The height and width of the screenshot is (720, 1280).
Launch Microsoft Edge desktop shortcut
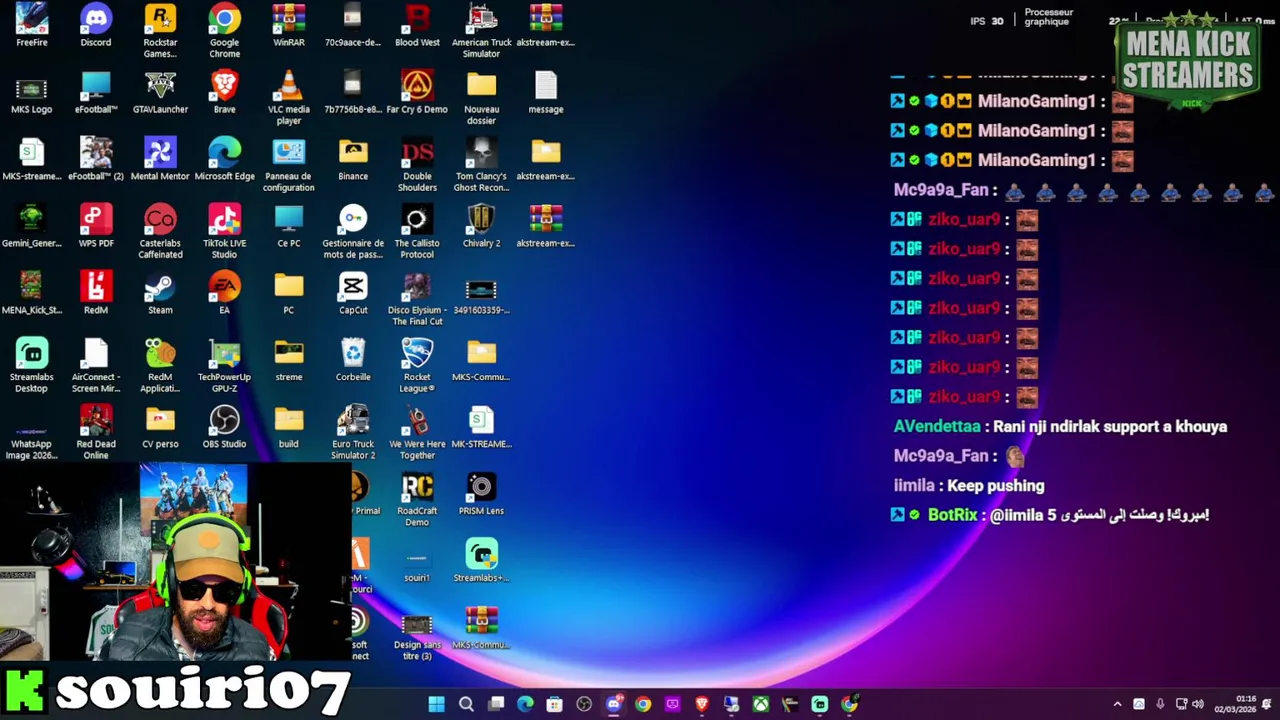[224, 159]
